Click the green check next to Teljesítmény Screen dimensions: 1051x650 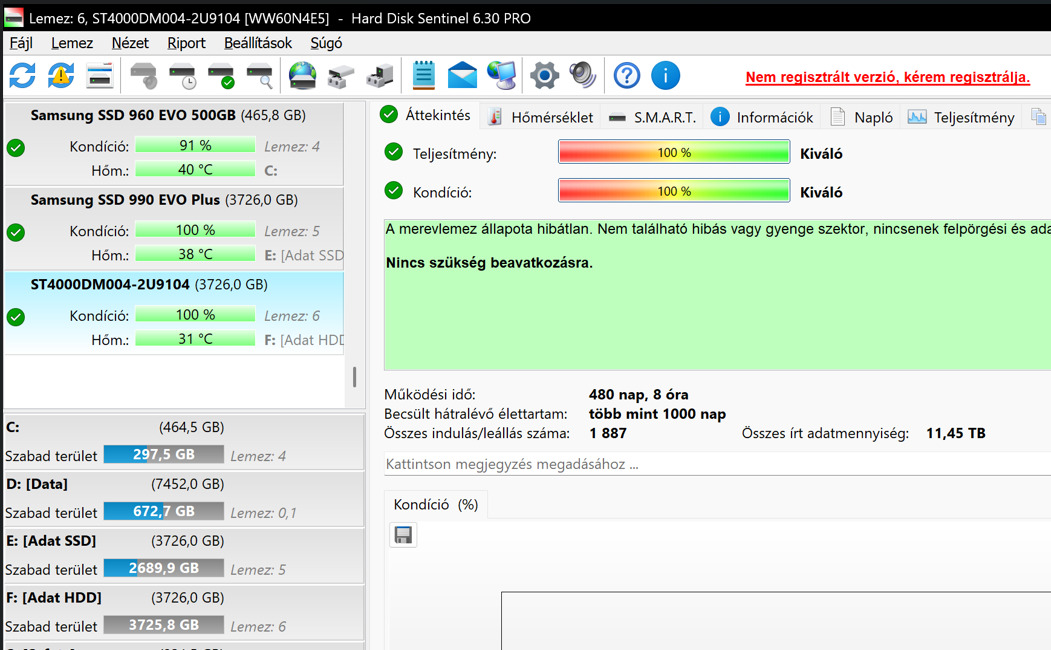click(x=393, y=152)
